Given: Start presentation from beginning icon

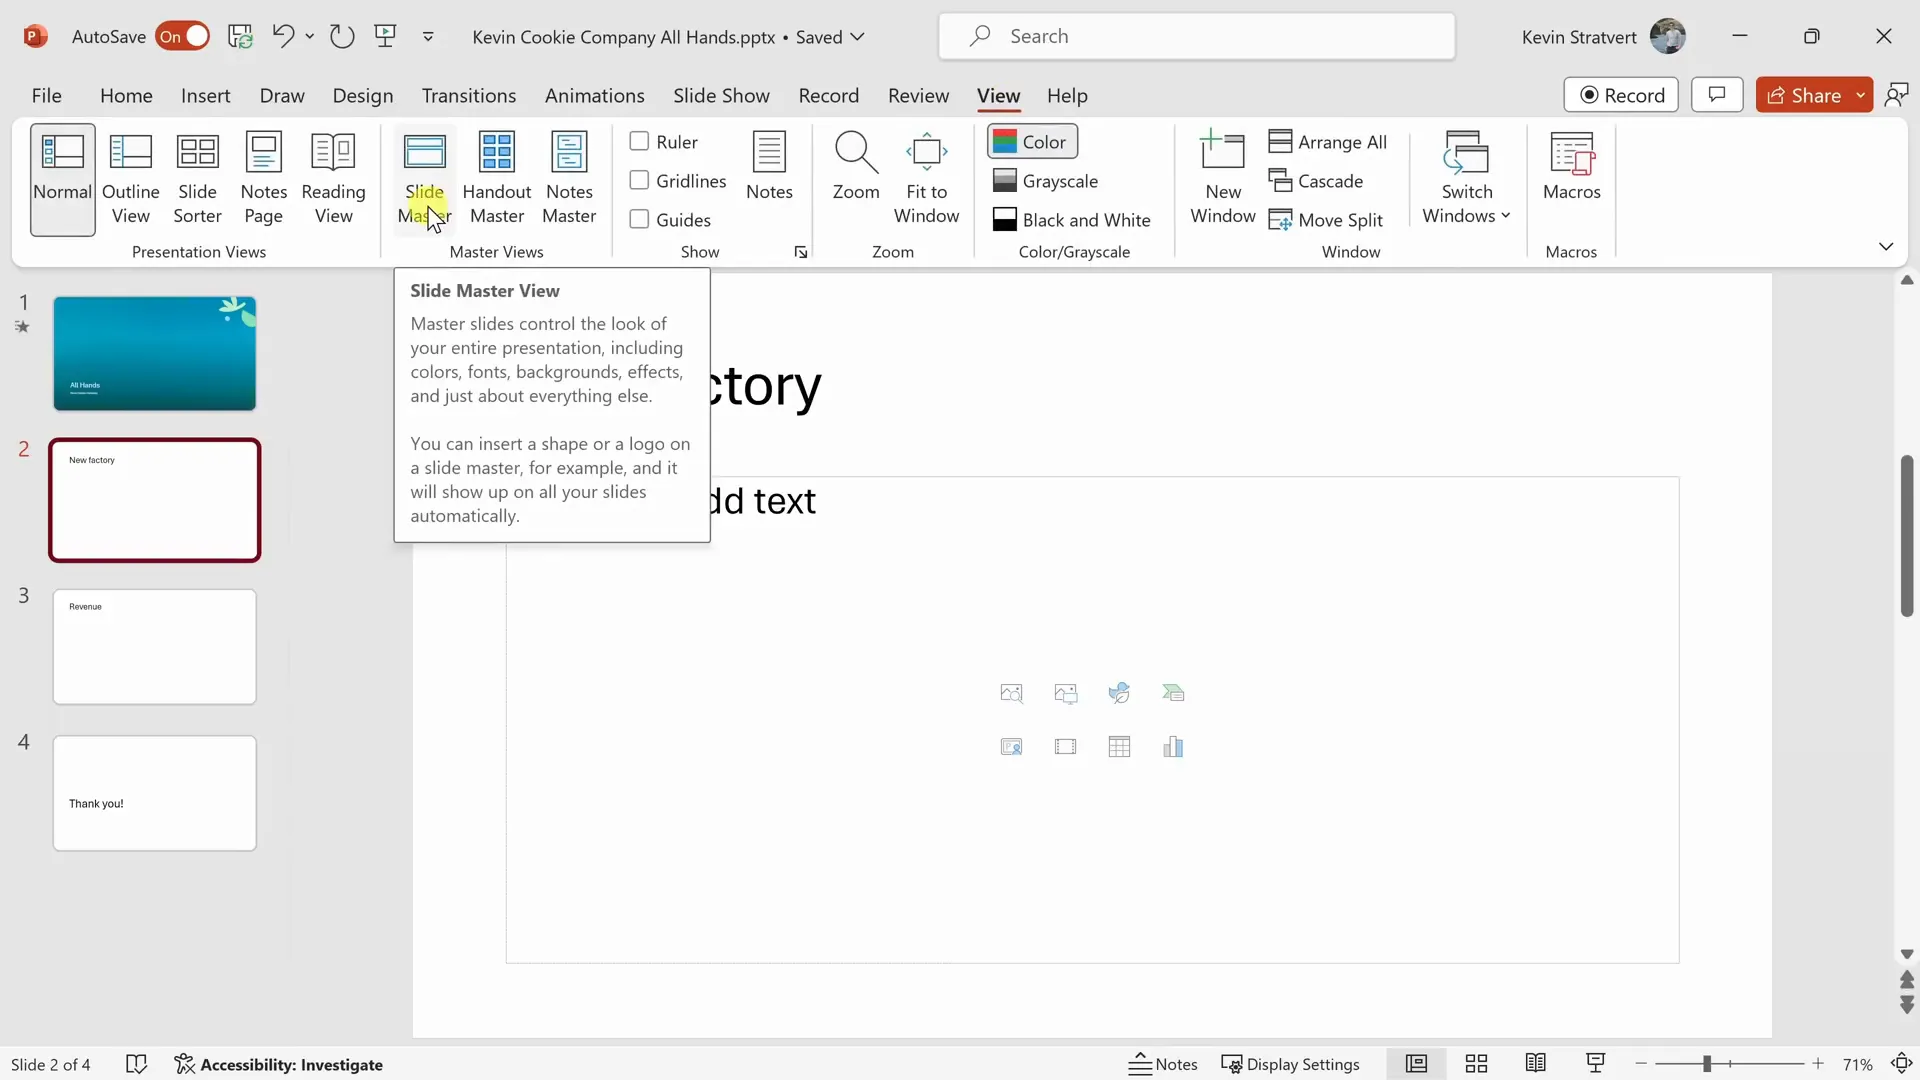Looking at the screenshot, I should [386, 37].
